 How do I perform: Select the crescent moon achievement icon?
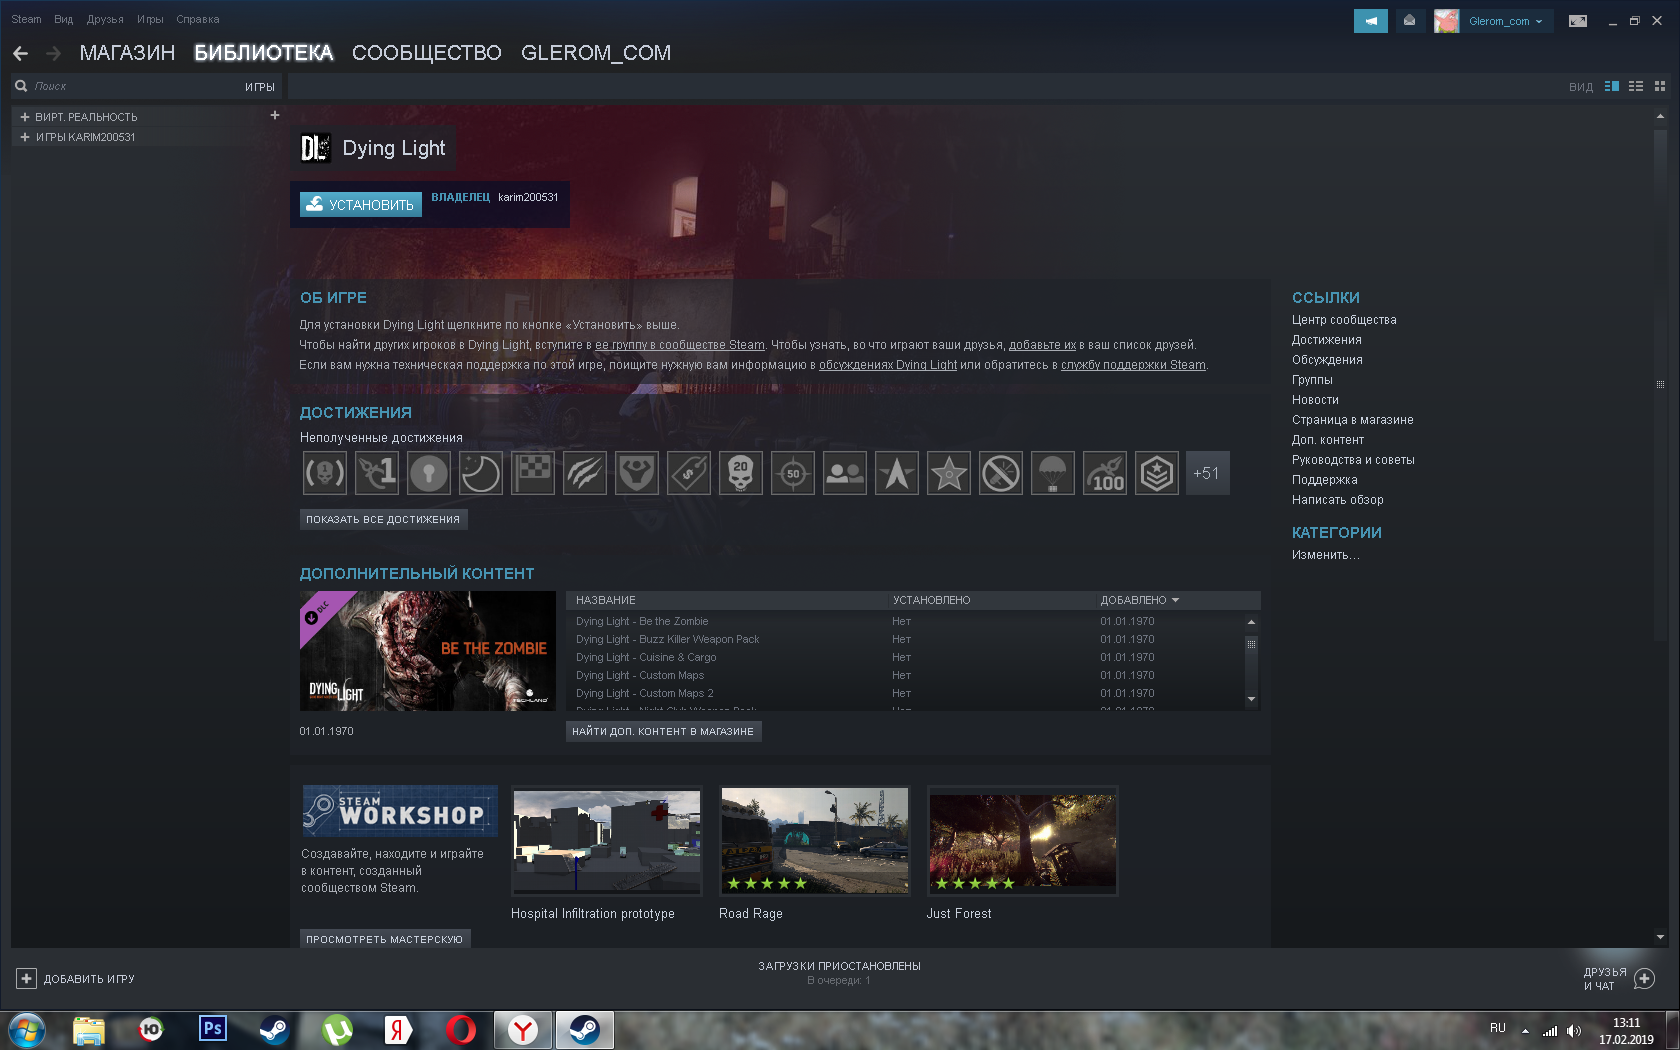[481, 473]
